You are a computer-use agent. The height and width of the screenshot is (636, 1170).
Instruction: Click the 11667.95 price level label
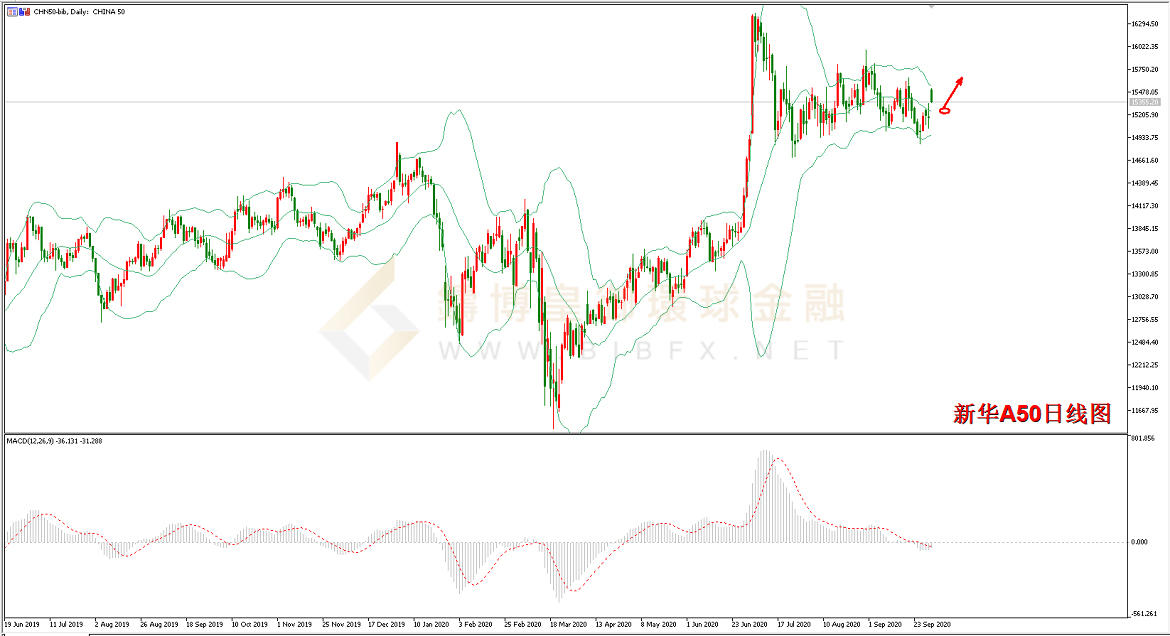click(1145, 410)
